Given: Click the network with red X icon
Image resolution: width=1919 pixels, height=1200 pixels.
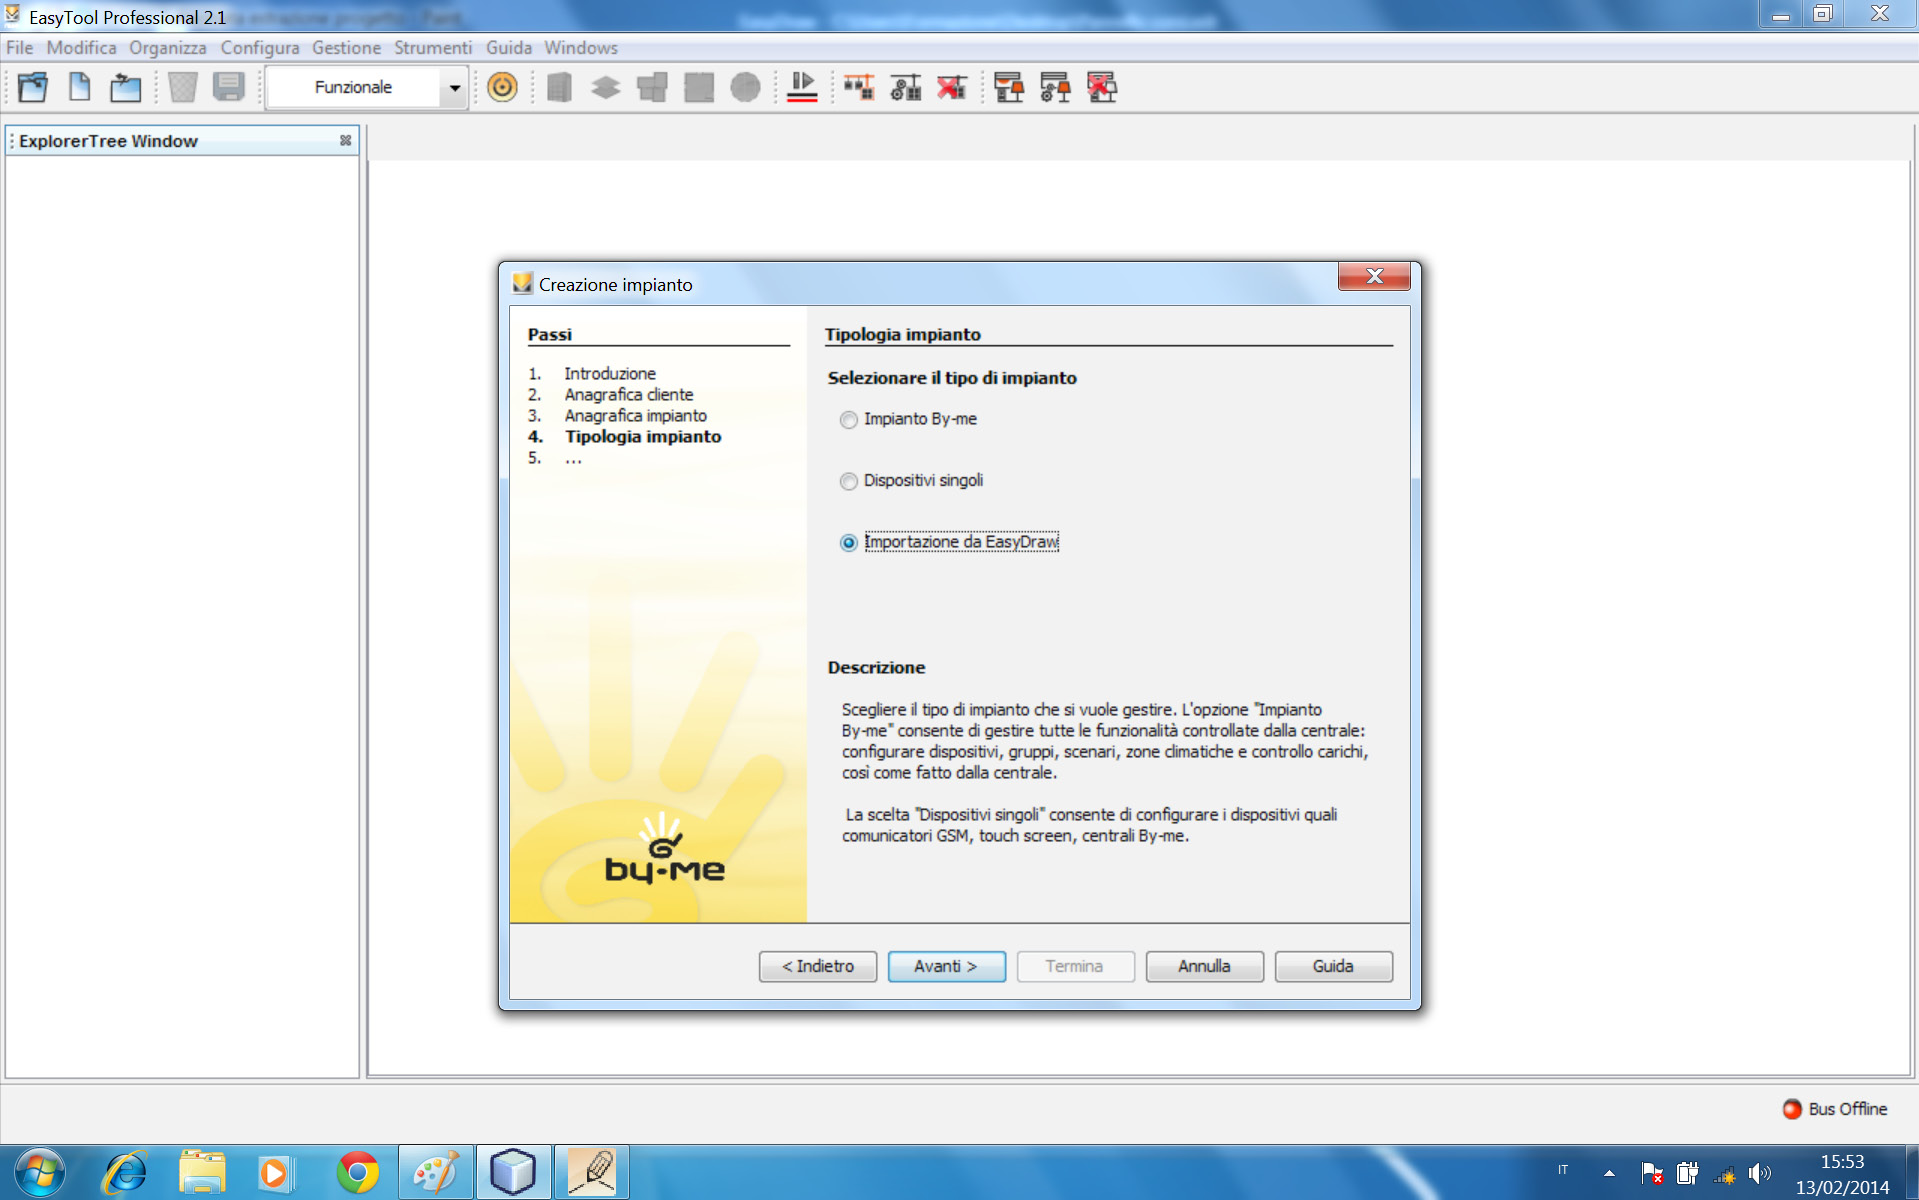Looking at the screenshot, I should click(x=951, y=88).
